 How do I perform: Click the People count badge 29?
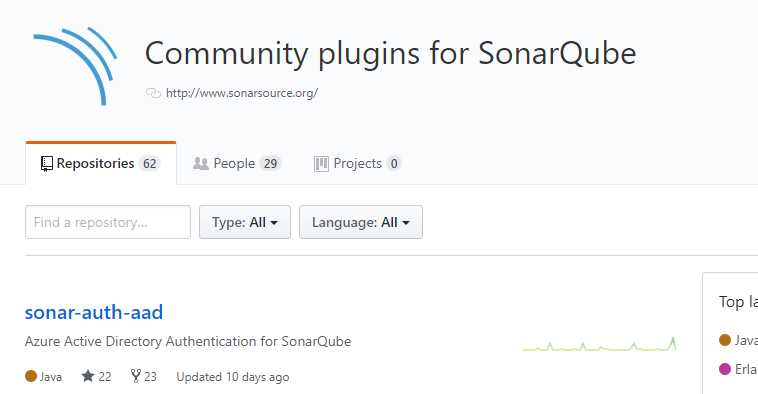[270, 163]
